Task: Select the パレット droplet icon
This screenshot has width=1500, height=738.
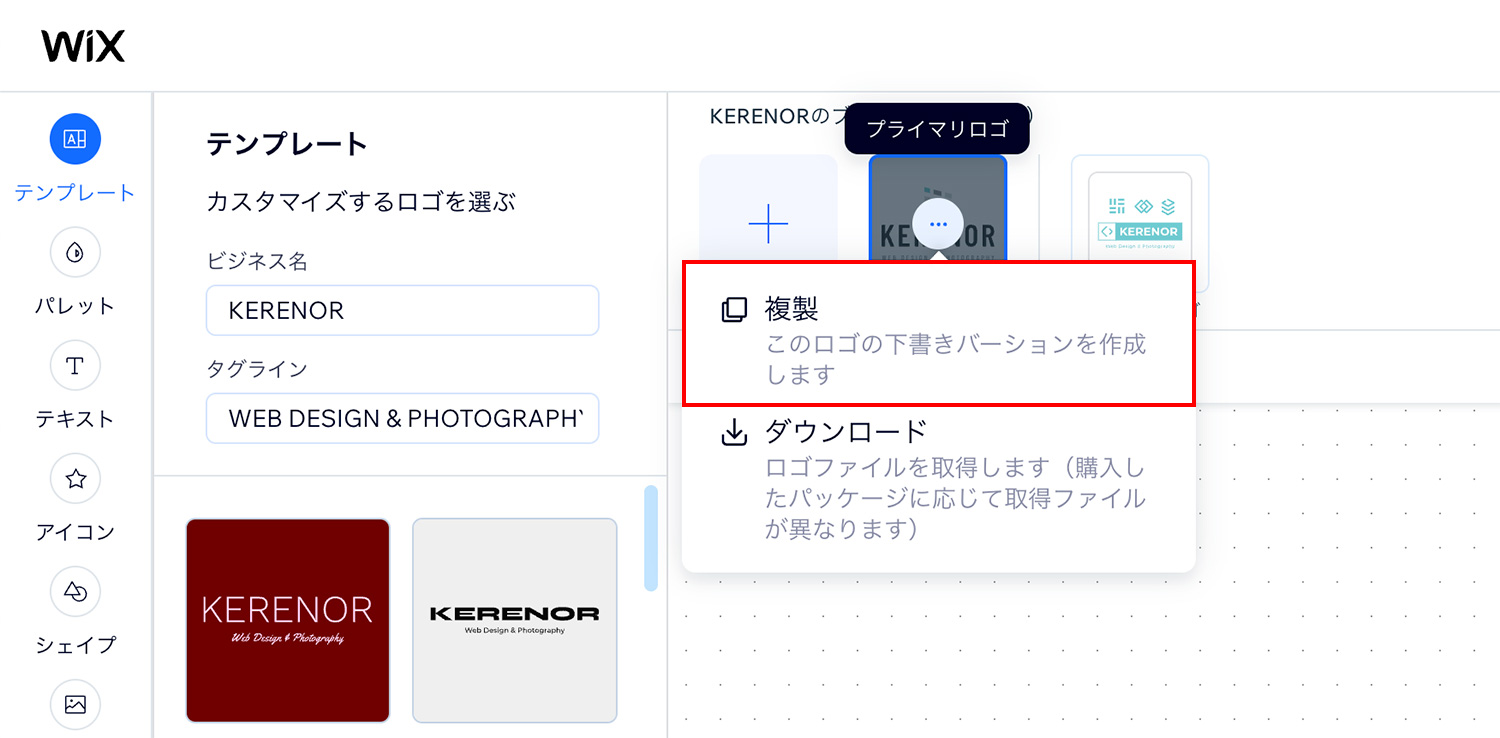Action: click(x=75, y=253)
